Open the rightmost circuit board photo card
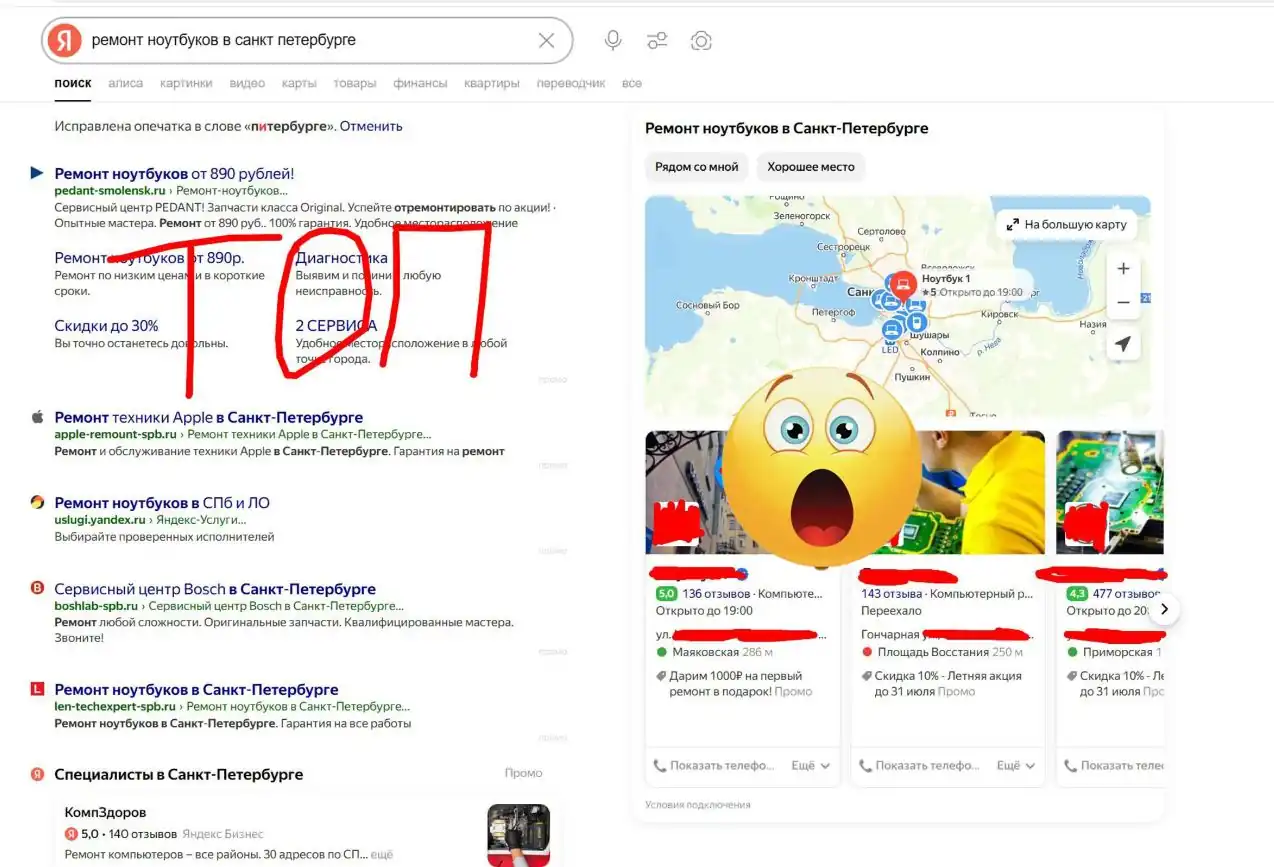 1110,492
